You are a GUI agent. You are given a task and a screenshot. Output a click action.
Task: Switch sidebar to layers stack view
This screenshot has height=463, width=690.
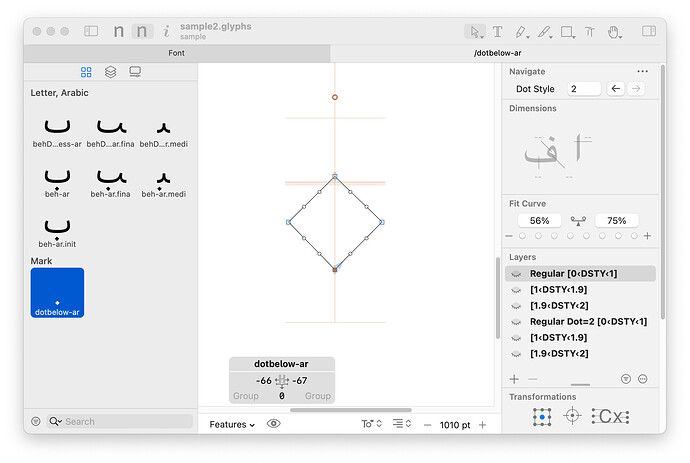point(110,72)
